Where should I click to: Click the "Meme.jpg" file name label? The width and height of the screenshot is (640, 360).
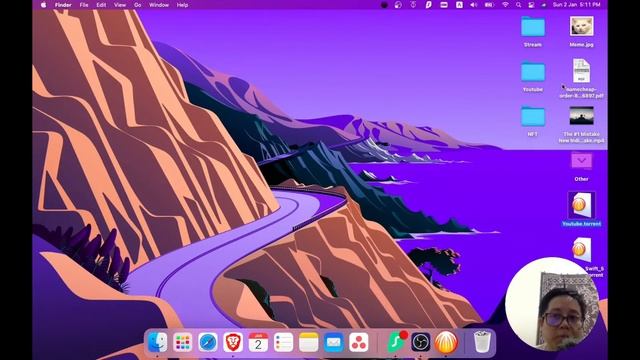[x=581, y=44]
